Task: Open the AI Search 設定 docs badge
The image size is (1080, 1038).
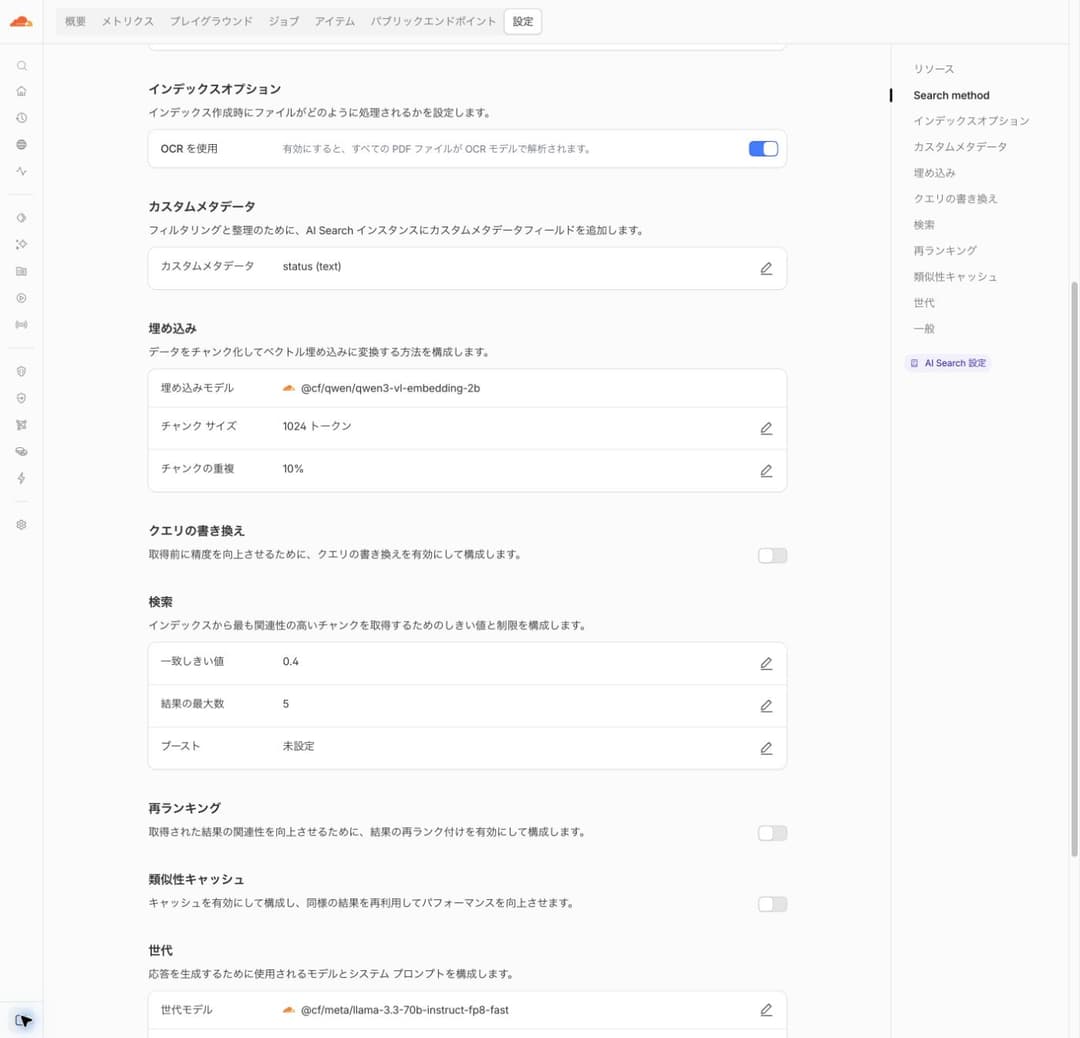Action: coord(948,363)
